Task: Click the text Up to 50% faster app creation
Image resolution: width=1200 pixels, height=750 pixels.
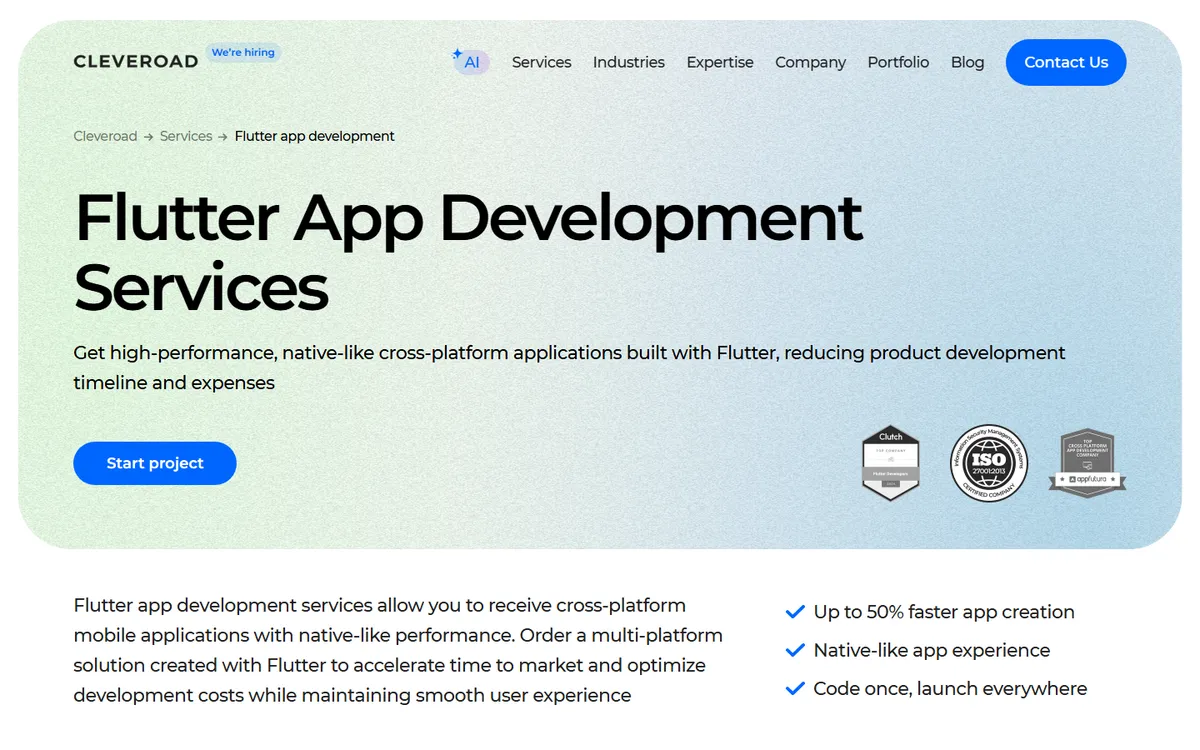Action: [x=944, y=612]
